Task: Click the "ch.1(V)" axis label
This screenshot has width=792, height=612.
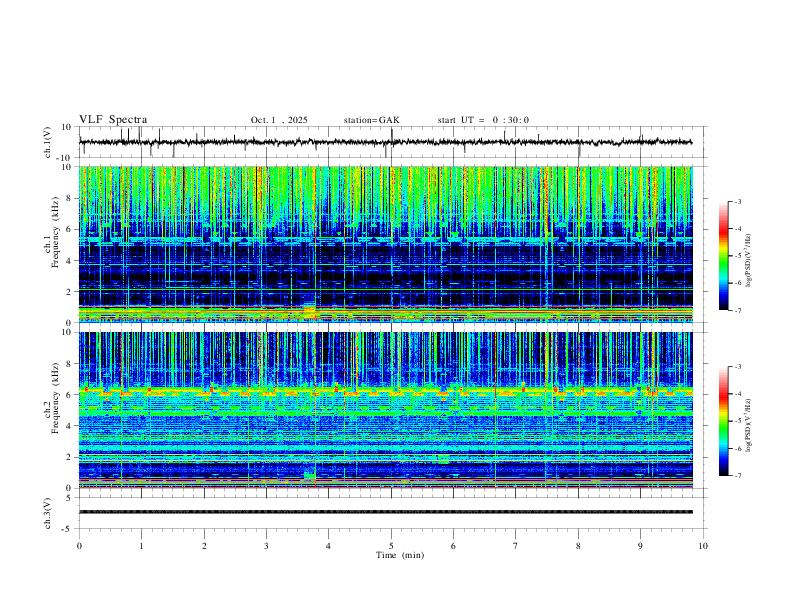Action: (x=48, y=142)
